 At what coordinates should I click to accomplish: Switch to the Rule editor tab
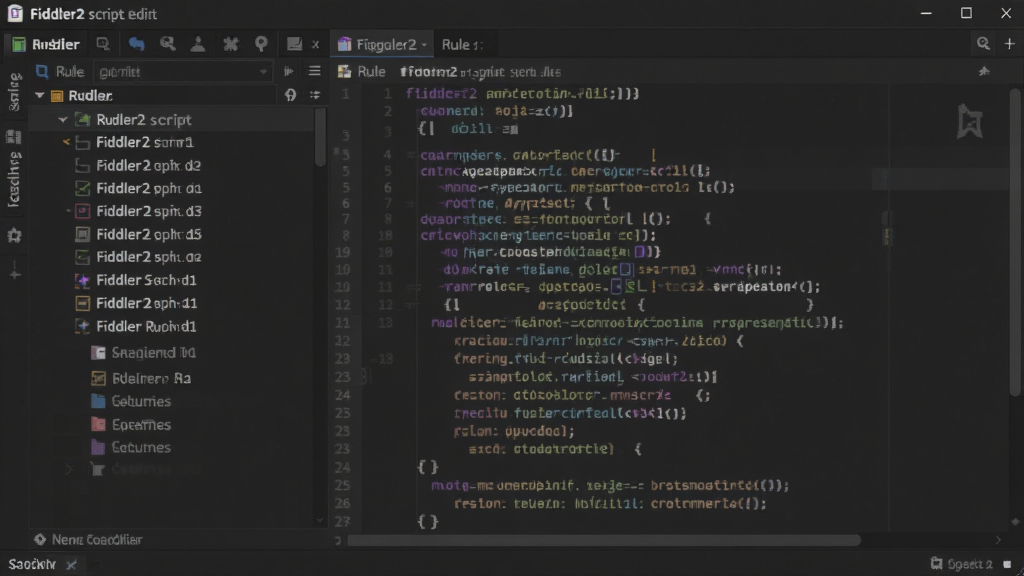(x=462, y=44)
